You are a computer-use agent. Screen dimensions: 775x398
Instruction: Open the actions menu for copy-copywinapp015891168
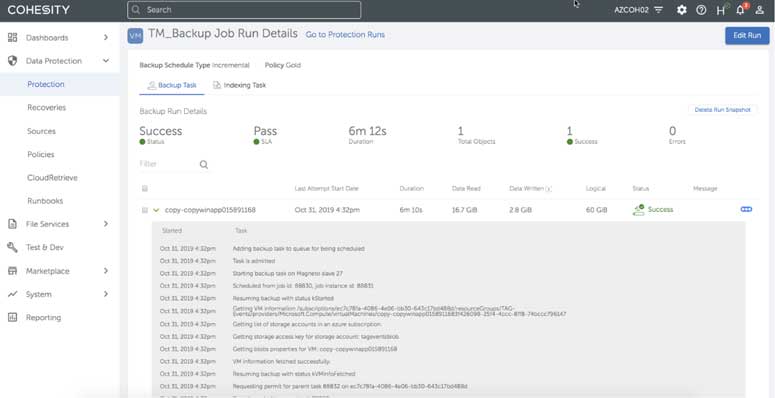[746, 210]
